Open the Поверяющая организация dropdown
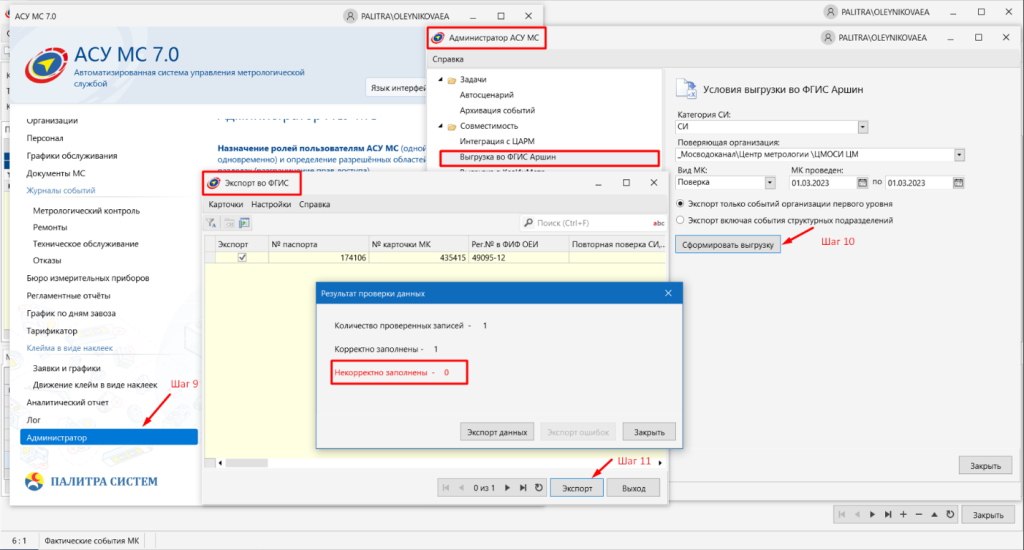Image resolution: width=1024 pixels, height=550 pixels. coord(959,155)
